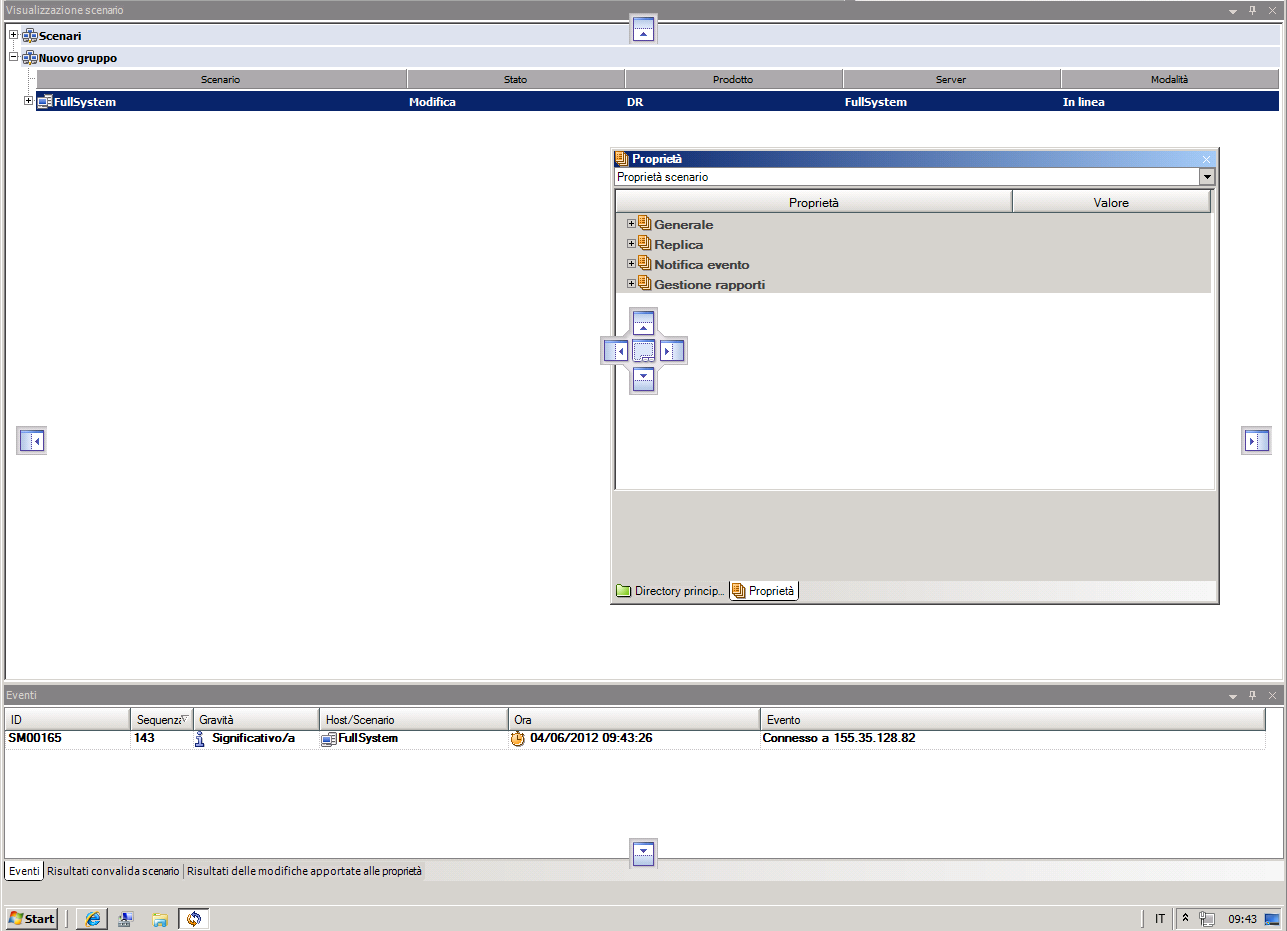Click the Replica properties folder icon
1287x931 pixels.
point(645,244)
